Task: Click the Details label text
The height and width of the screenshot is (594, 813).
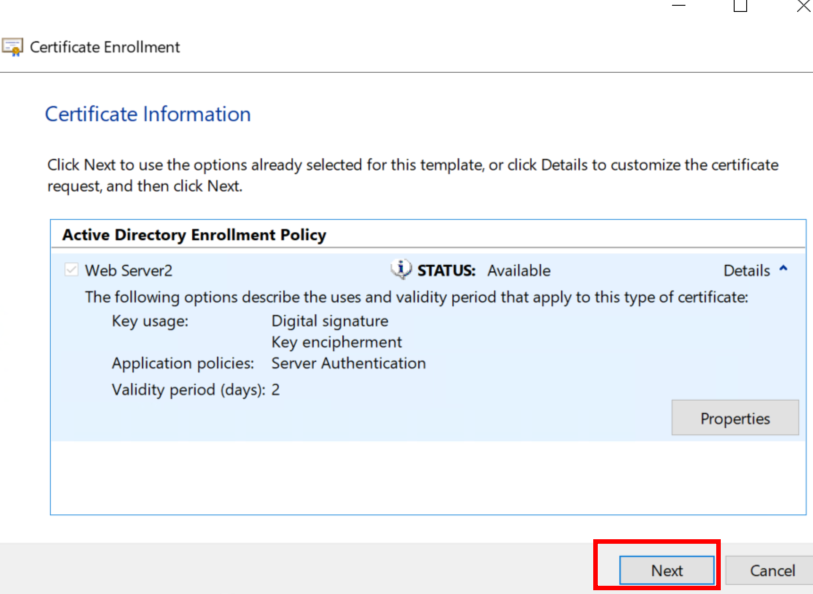Action: point(746,271)
